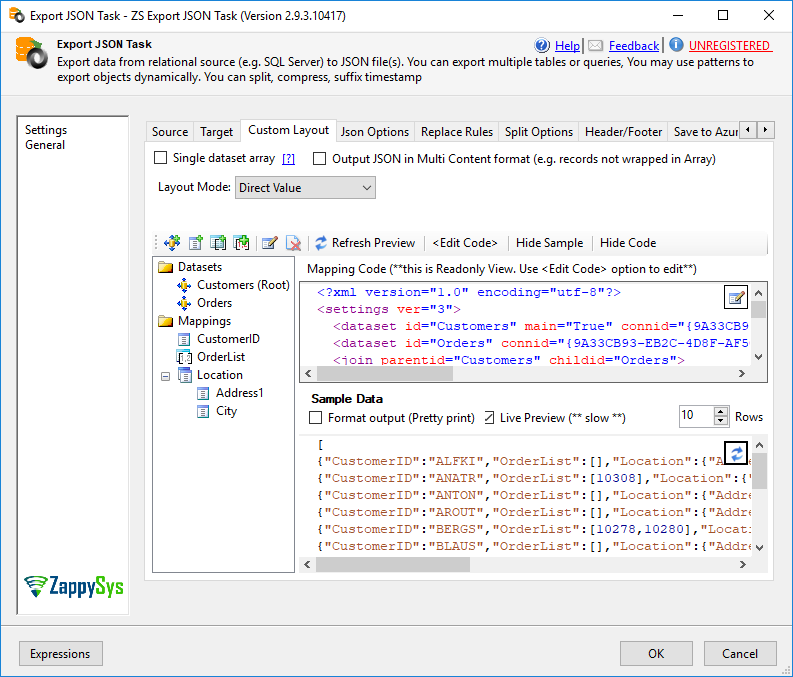Image resolution: width=793 pixels, height=677 pixels.
Task: Select General in left panel
Action: click(x=45, y=145)
